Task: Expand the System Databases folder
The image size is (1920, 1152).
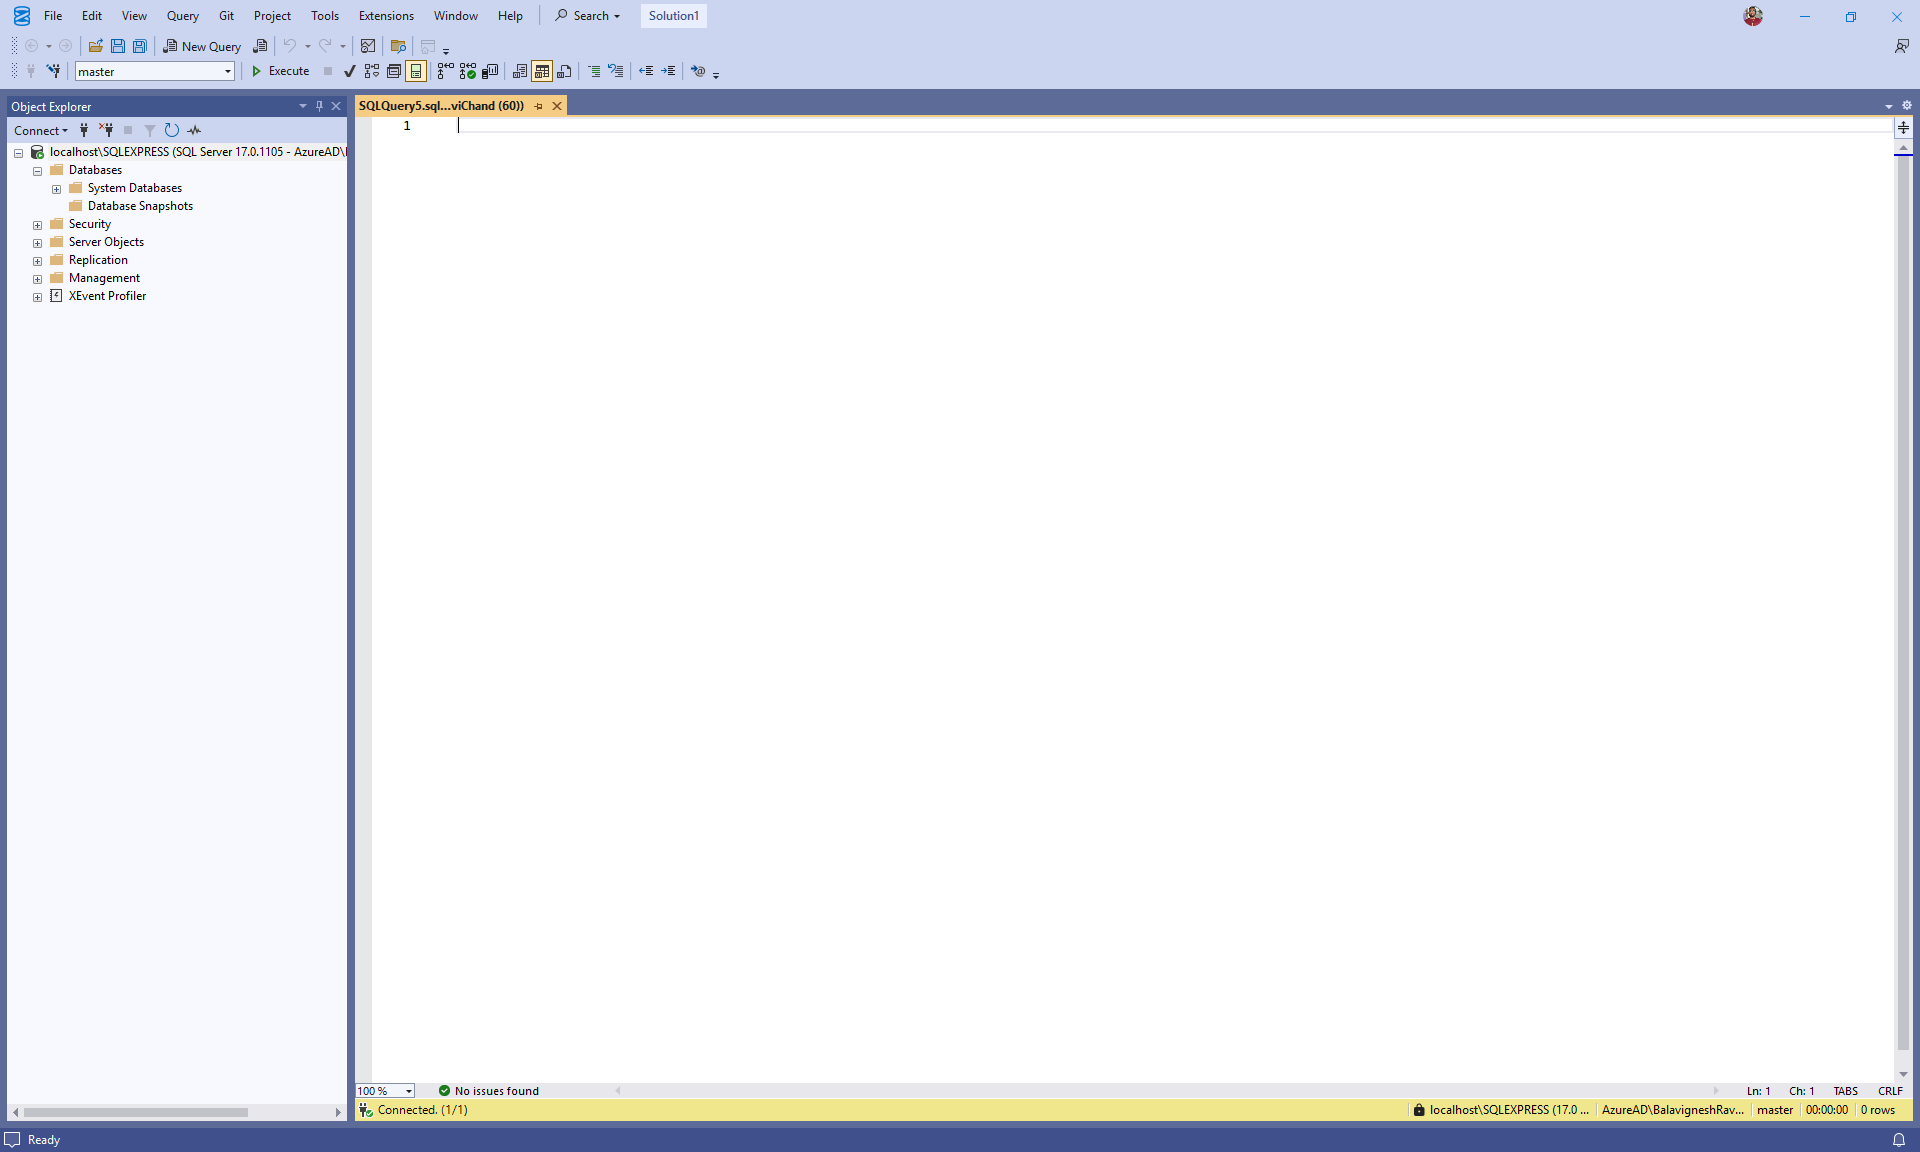Action: [x=56, y=189]
